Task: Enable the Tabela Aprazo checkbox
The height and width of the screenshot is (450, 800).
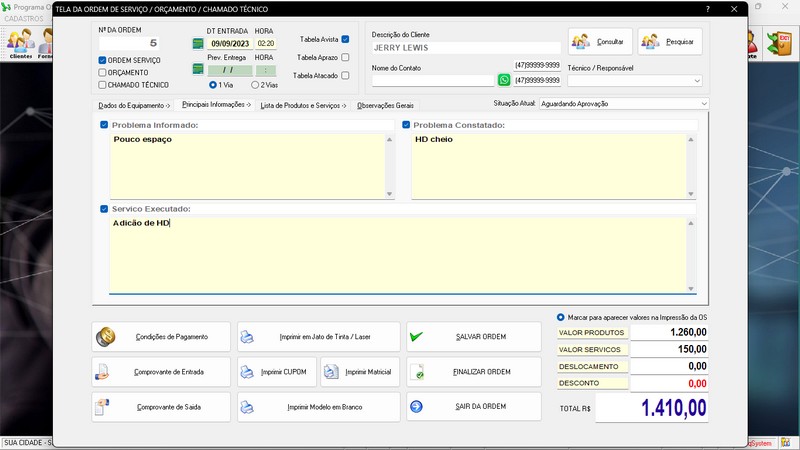Action: [345, 58]
